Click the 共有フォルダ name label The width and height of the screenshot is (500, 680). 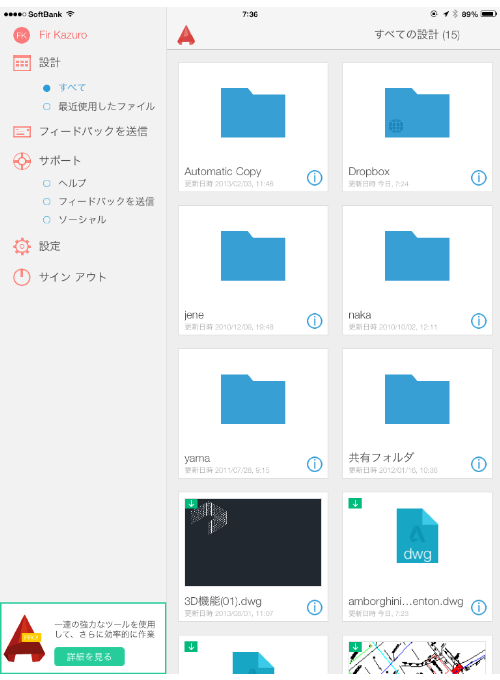pos(381,458)
